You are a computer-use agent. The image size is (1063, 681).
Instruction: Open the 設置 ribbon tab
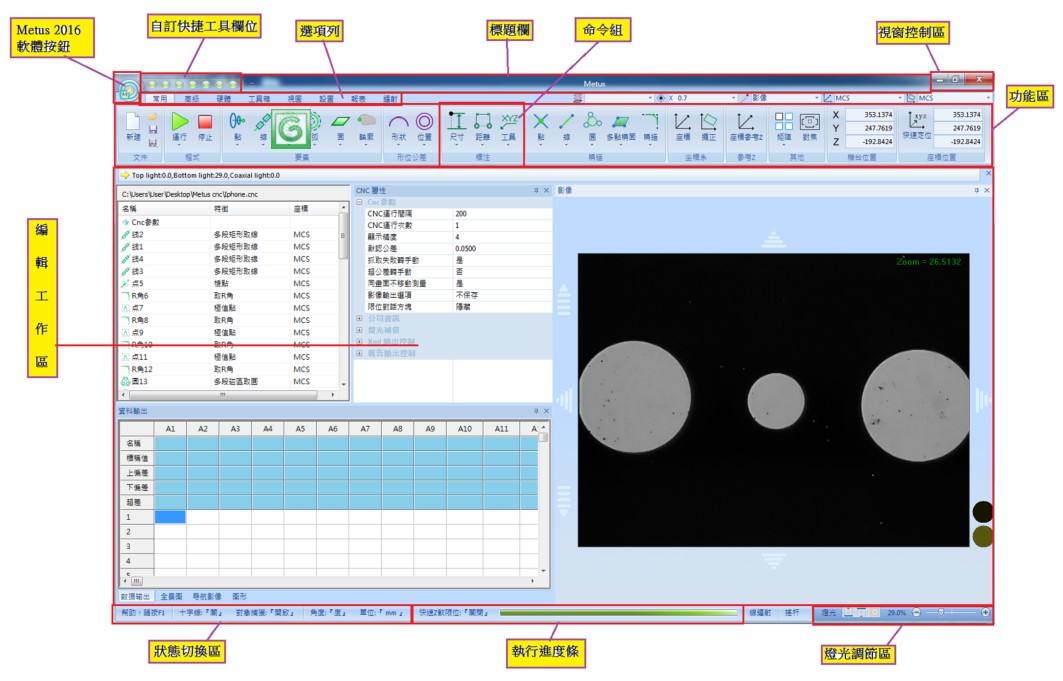point(327,99)
